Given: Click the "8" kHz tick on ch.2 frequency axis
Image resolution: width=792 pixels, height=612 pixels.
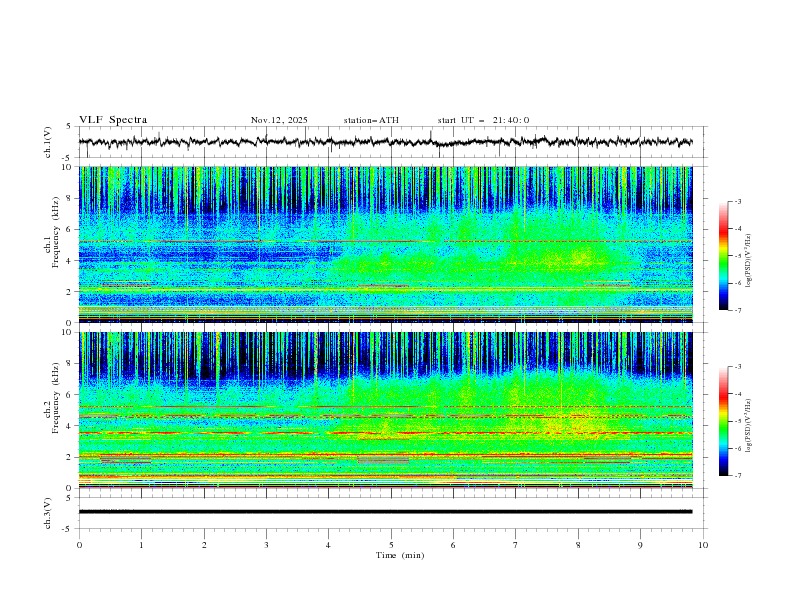Looking at the screenshot, I should click(71, 364).
